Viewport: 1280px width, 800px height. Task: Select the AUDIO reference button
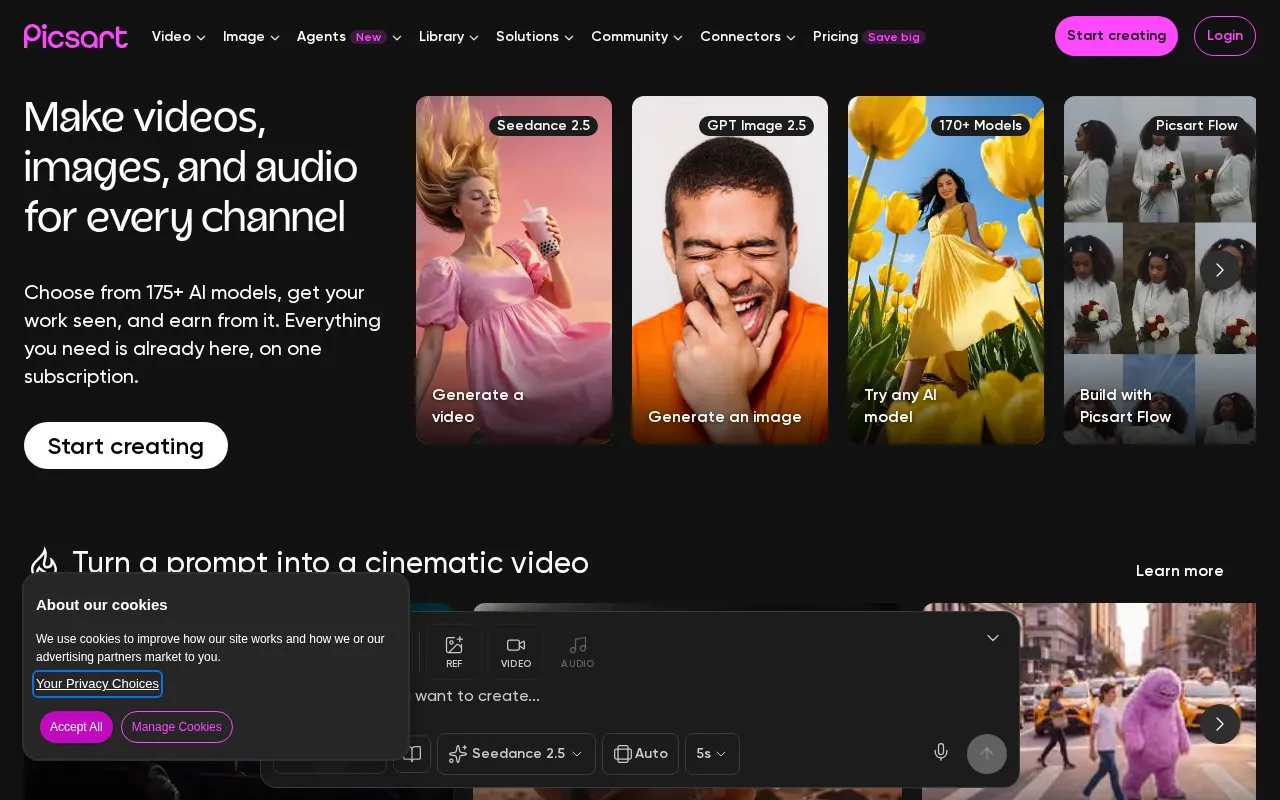point(578,652)
